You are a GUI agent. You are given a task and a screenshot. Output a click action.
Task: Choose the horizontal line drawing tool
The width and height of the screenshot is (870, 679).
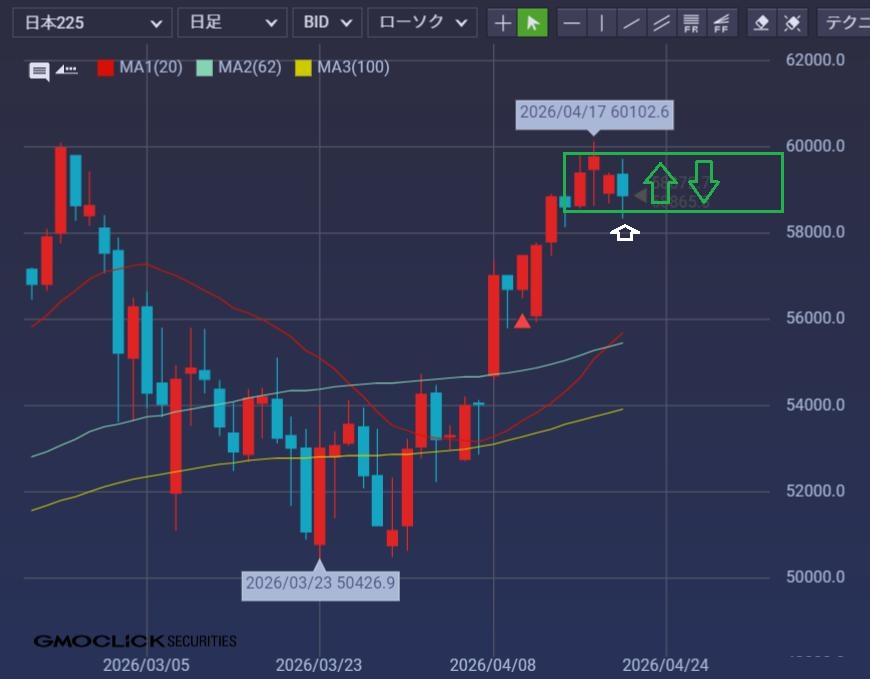[571, 23]
